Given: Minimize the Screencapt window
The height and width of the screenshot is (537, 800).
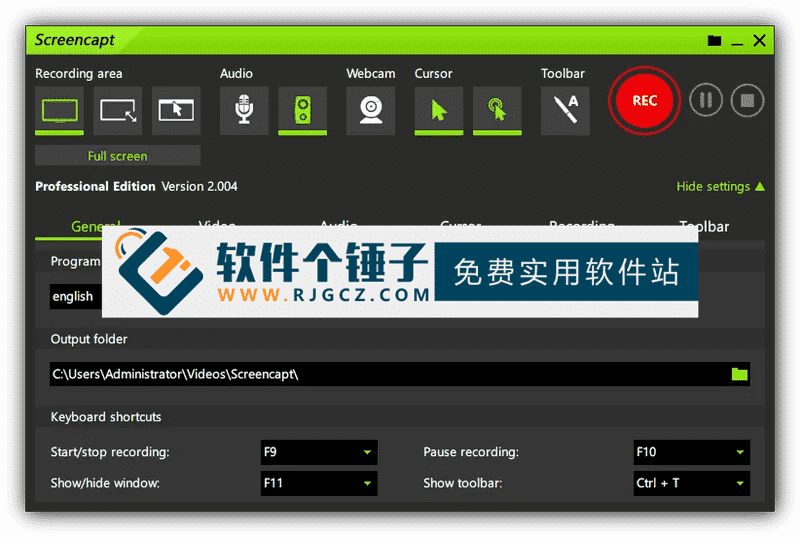Looking at the screenshot, I should (x=737, y=42).
